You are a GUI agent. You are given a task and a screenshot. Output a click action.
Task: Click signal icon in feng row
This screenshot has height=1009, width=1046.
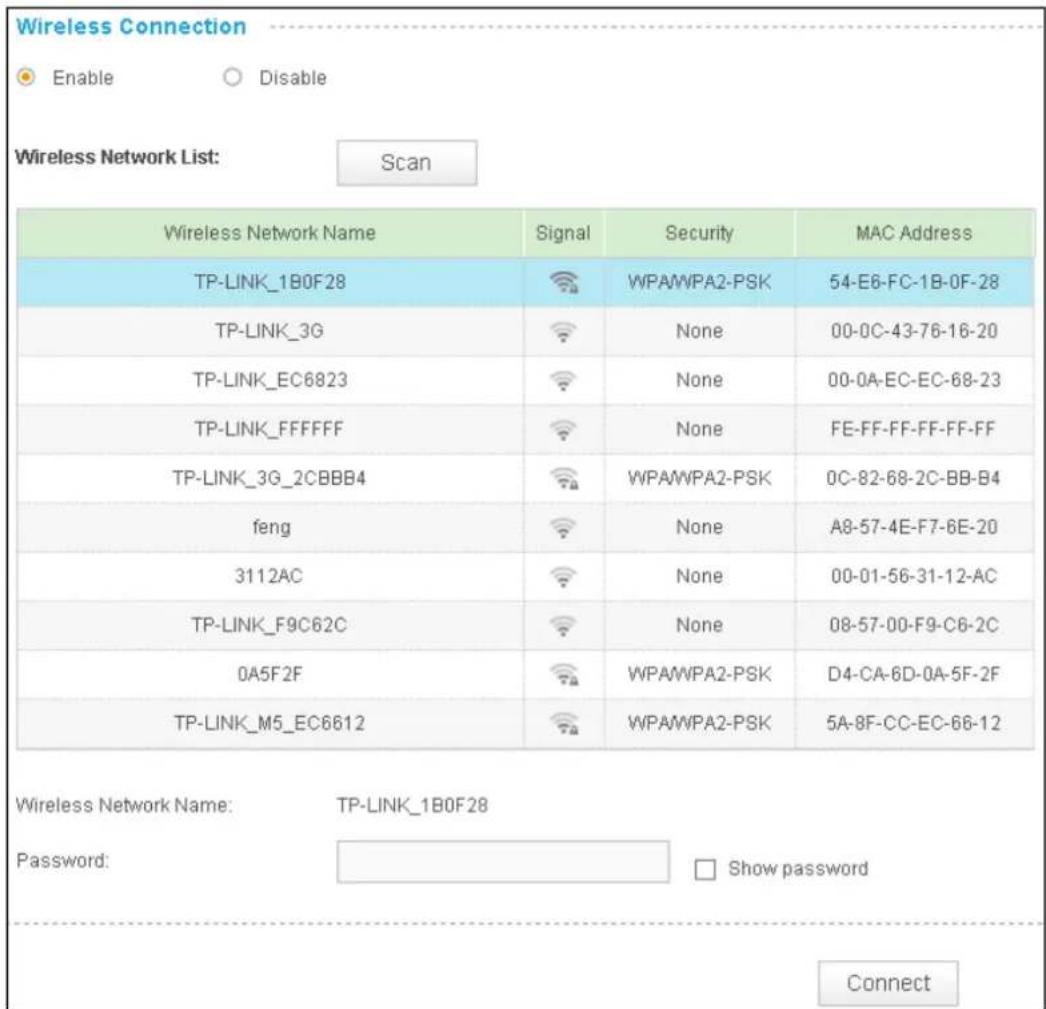[563, 528]
